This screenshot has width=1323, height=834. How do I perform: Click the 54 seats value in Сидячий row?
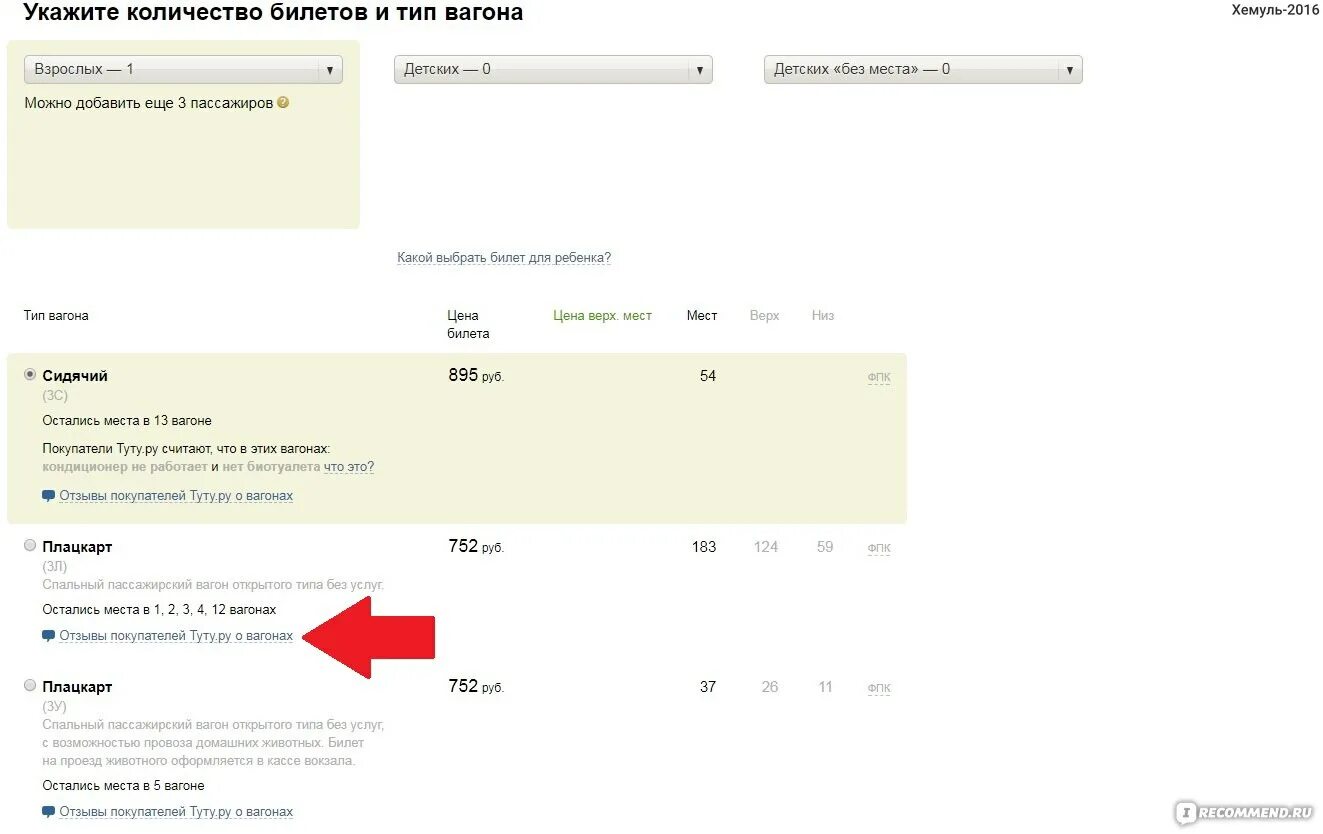[708, 376]
